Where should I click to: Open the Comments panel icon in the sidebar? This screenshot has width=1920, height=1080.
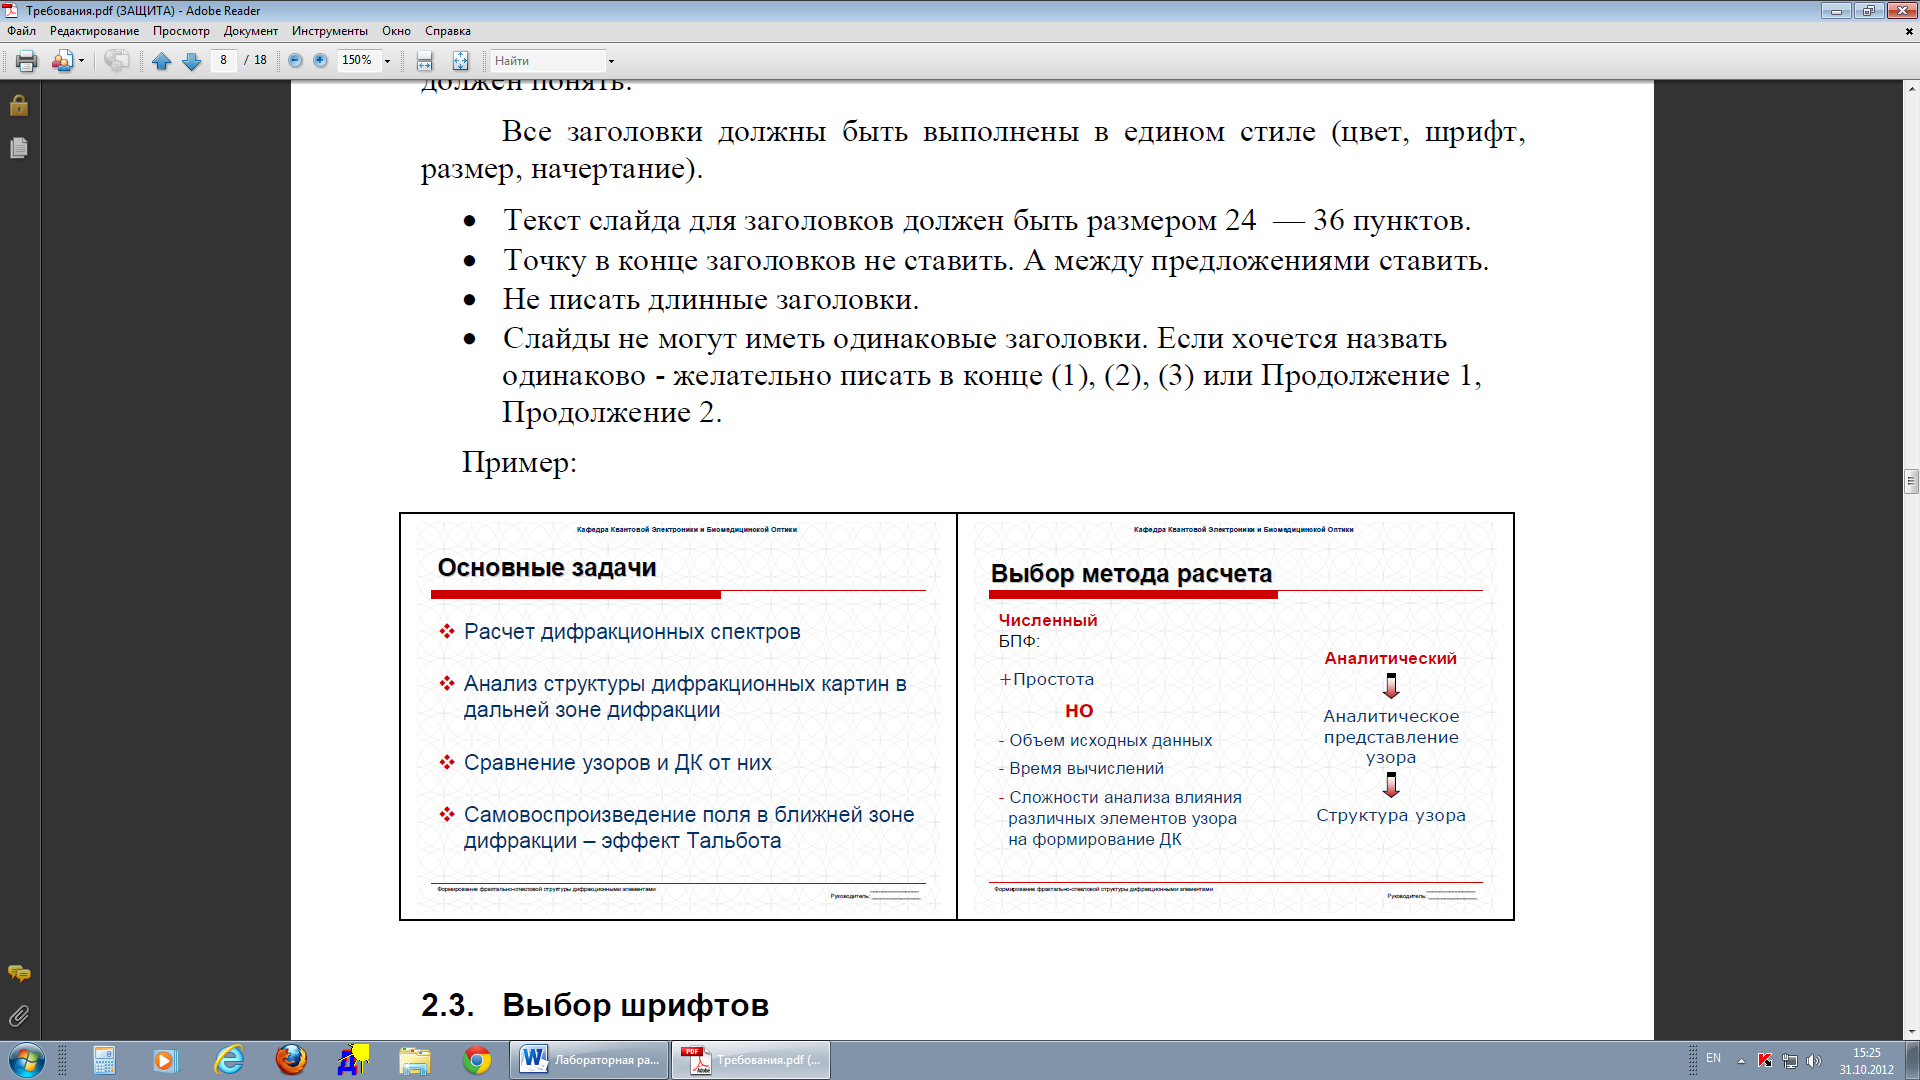point(19,973)
